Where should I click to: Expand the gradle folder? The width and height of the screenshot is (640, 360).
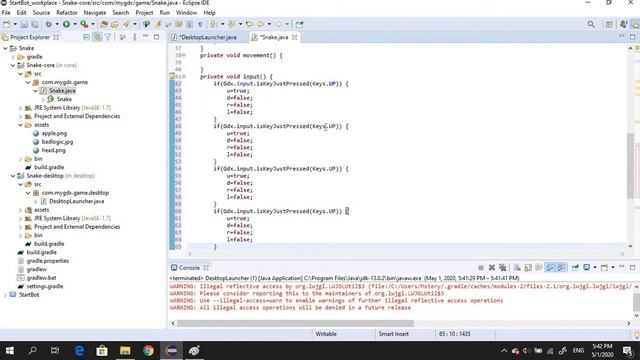pyautogui.click(x=13, y=57)
